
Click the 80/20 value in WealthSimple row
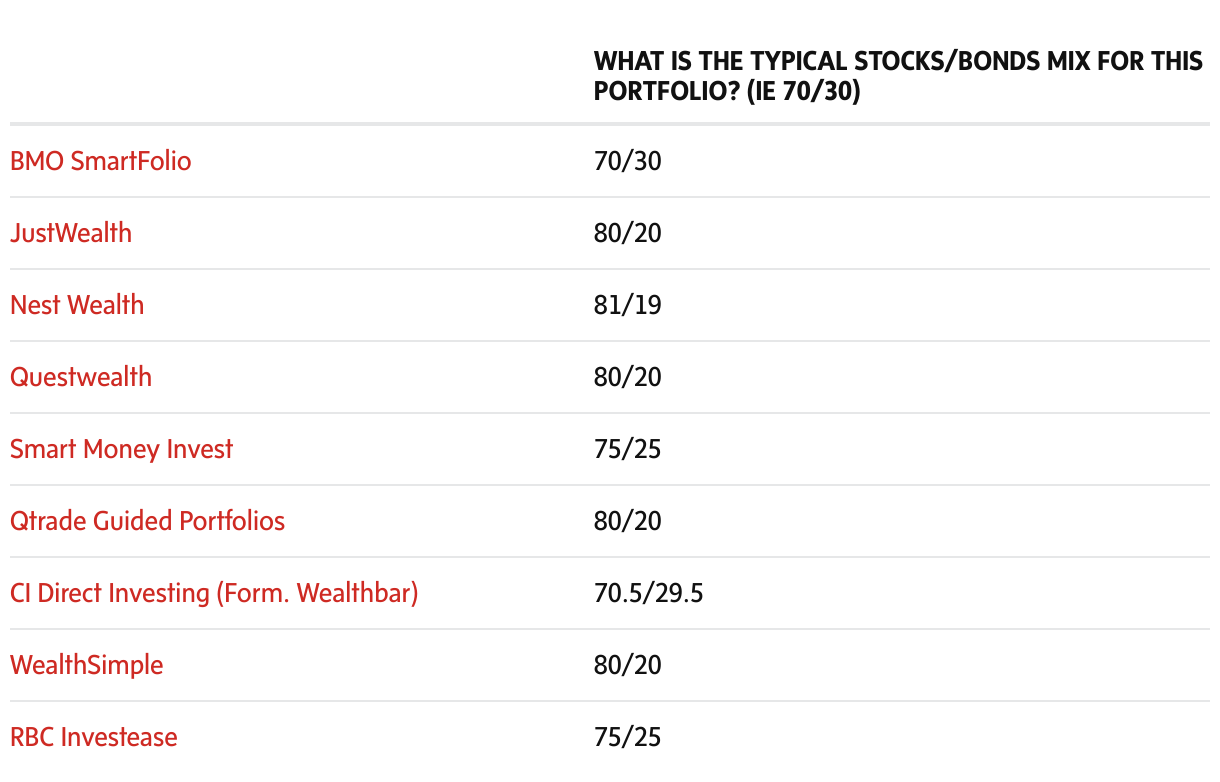(627, 665)
